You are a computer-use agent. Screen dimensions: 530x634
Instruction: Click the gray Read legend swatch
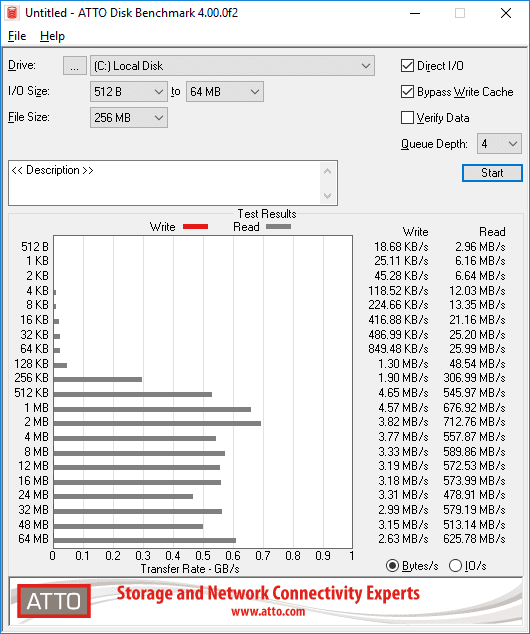pyautogui.click(x=278, y=226)
